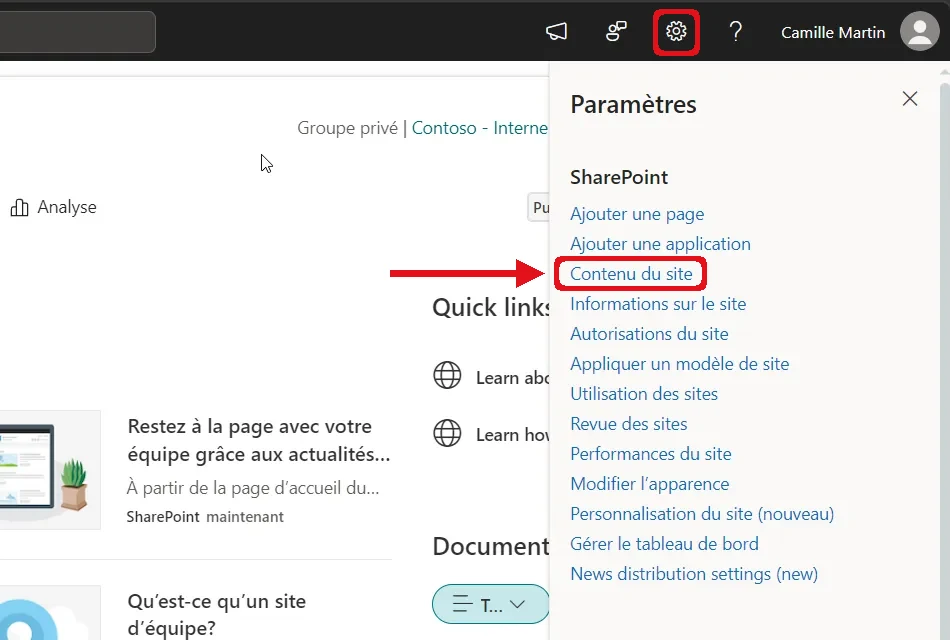This screenshot has height=640, width=950.
Task: Open Ajouter une application link
Action: 660,244
